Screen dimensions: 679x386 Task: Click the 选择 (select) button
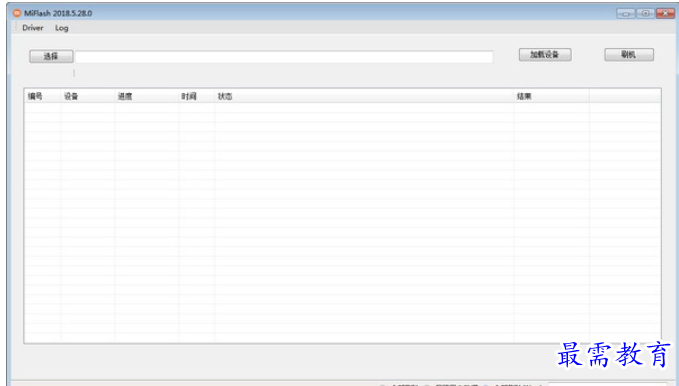coord(51,56)
